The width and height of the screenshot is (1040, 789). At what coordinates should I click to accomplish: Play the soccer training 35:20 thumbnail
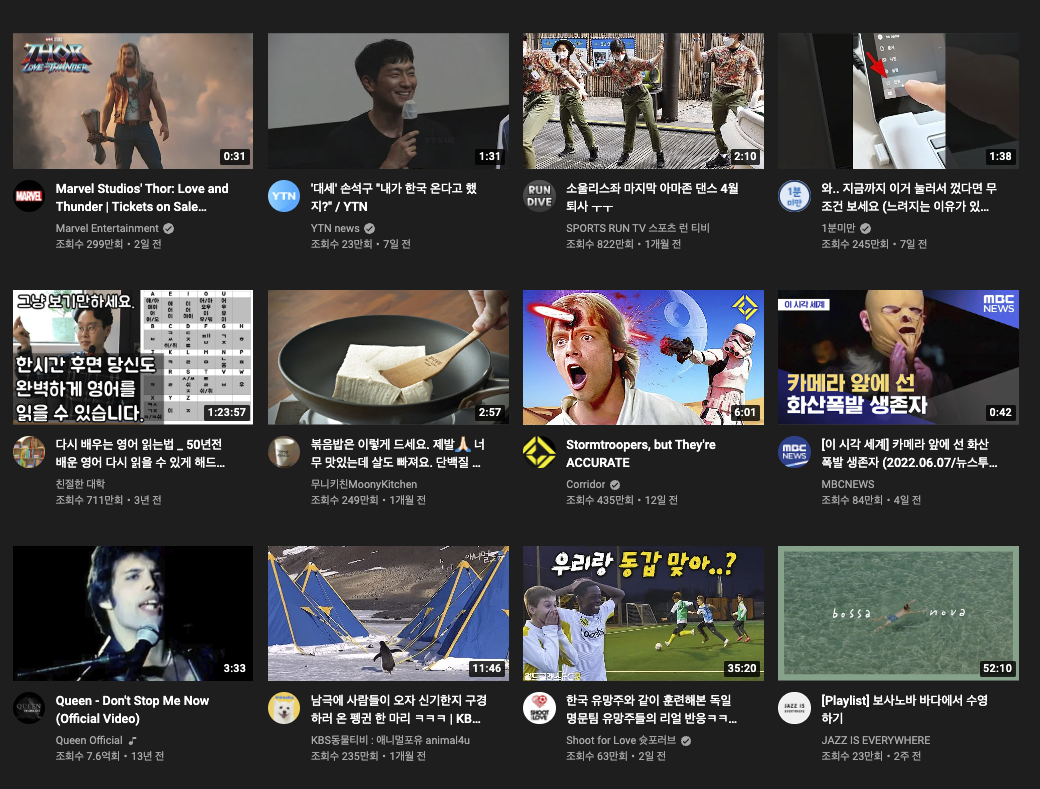pos(643,613)
